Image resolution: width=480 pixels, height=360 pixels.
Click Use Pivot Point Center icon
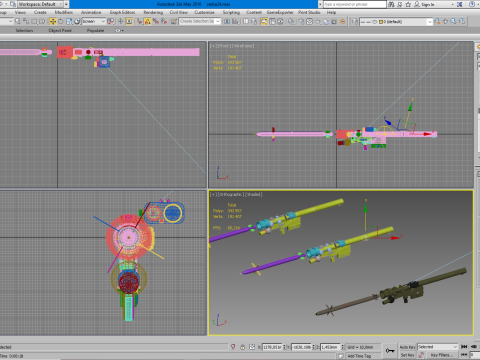click(x=110, y=21)
